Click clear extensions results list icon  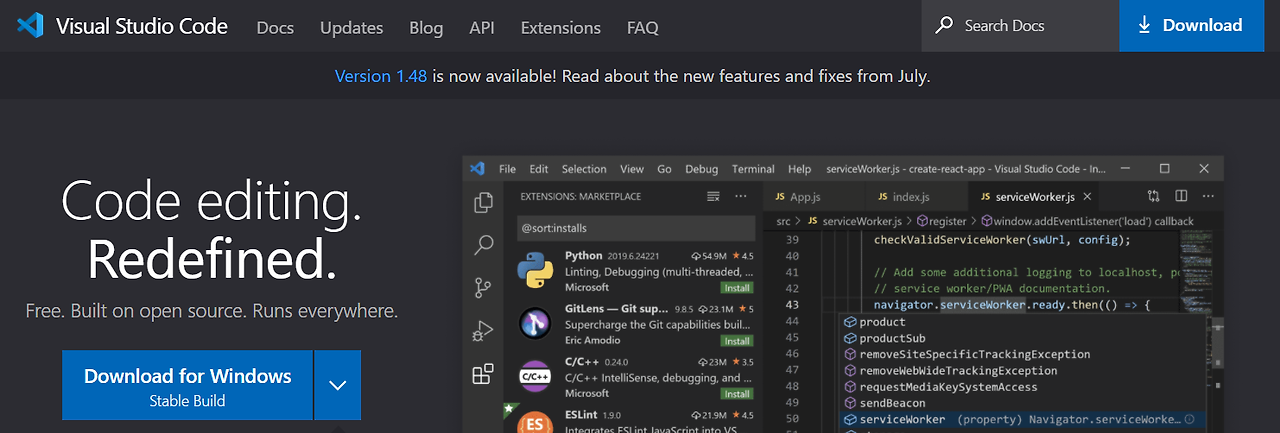click(x=713, y=196)
